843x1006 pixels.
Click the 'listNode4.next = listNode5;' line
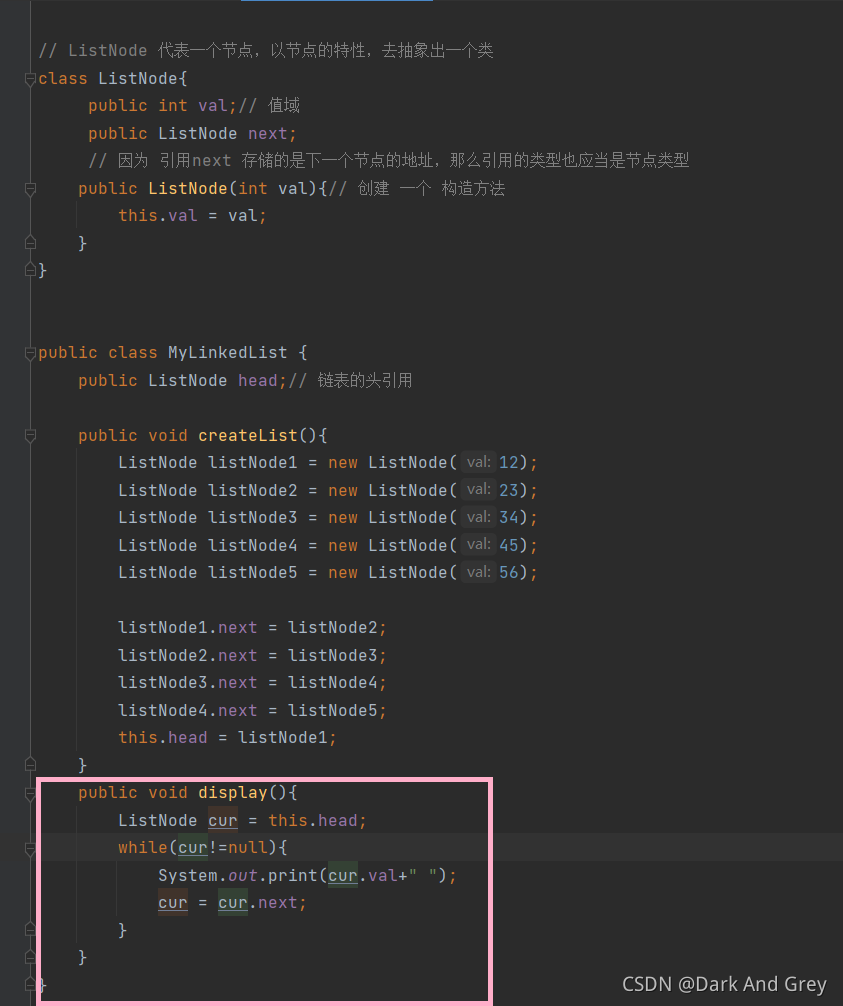(x=252, y=711)
